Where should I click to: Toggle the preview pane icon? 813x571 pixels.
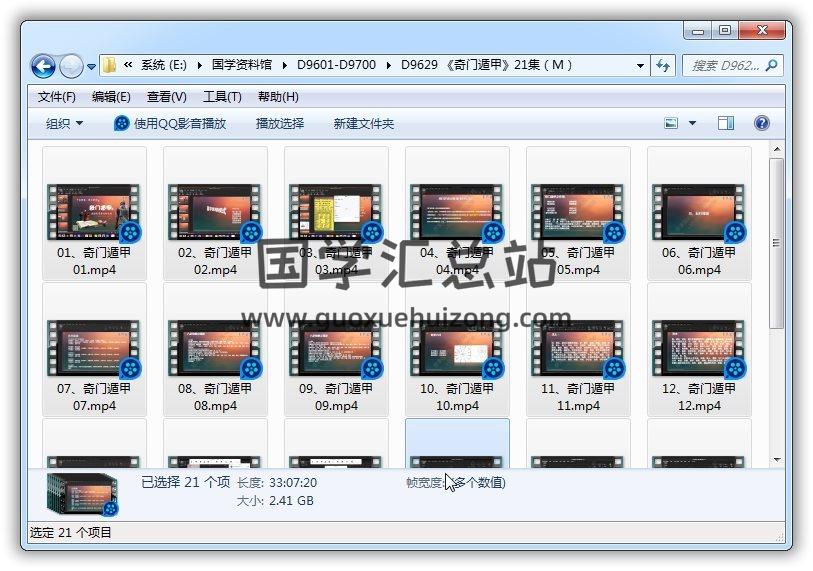click(x=726, y=123)
